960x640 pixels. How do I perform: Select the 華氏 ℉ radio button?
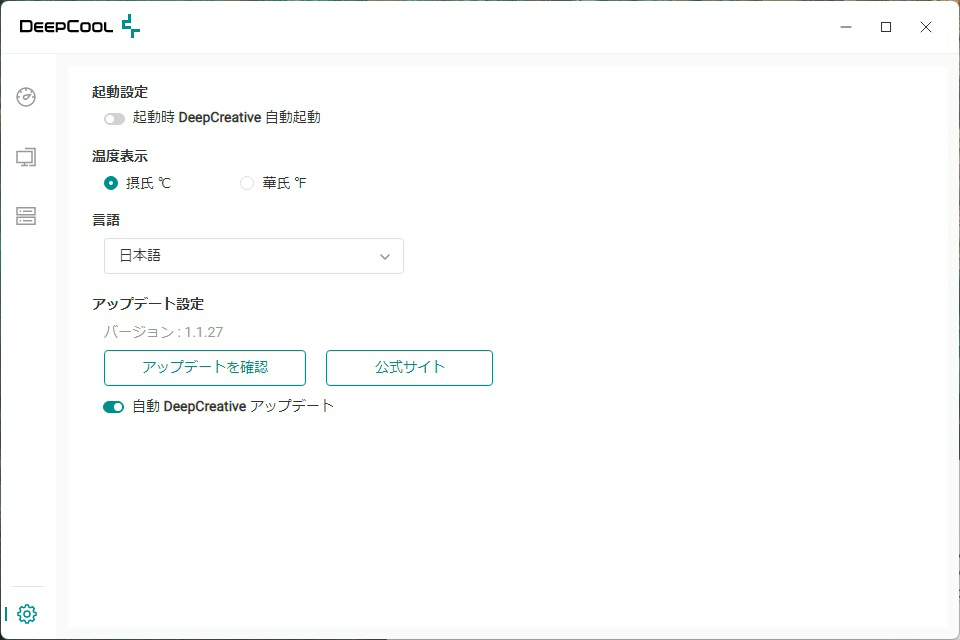click(247, 183)
